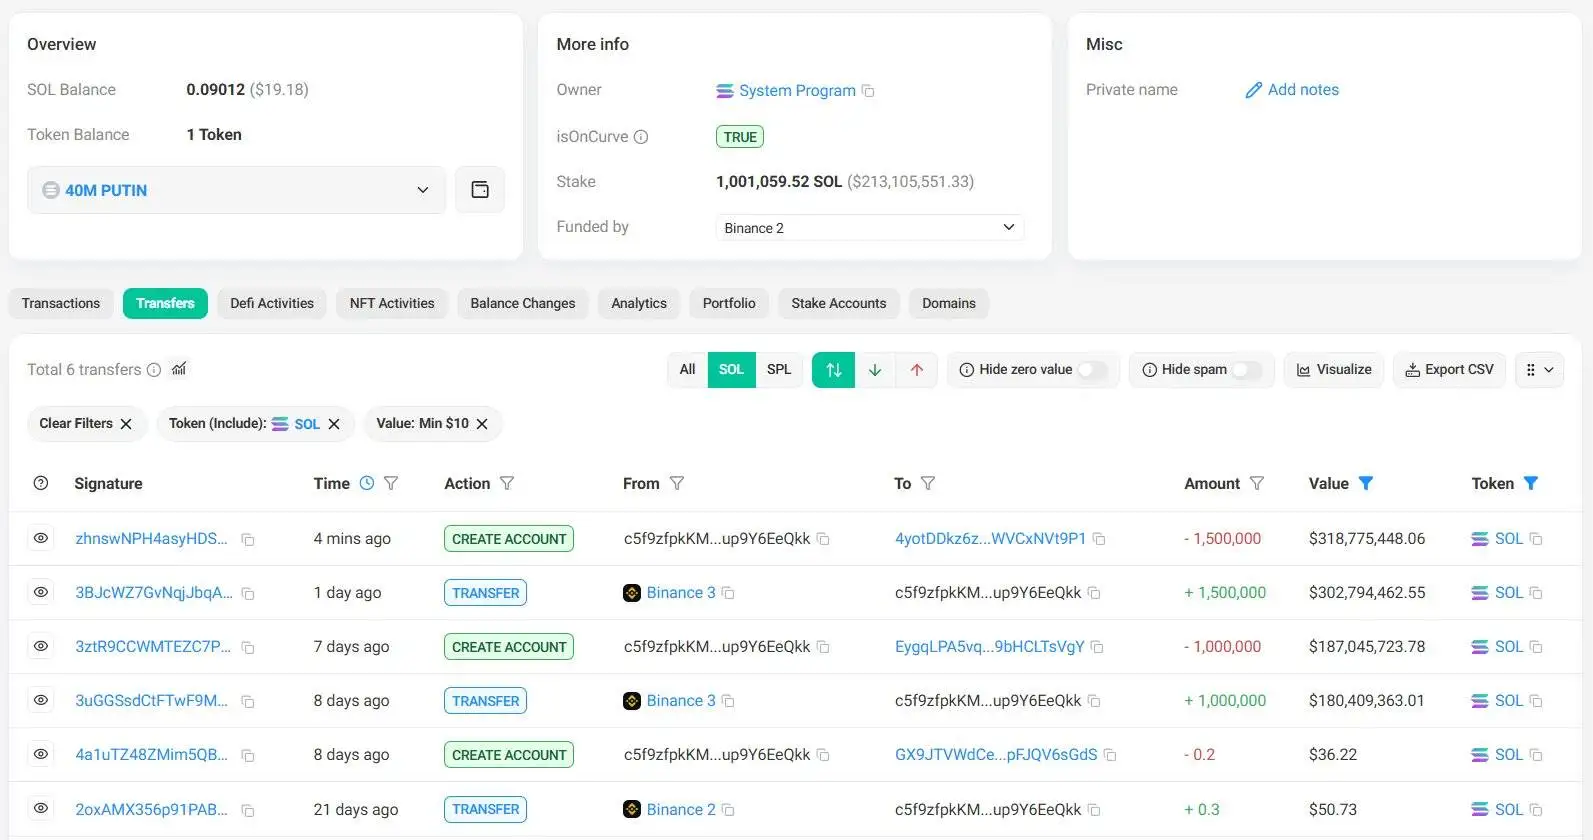Click the eye icon for the 3BJcWZ7GvNqjJbqA row
The width and height of the screenshot is (1593, 840).
coord(41,592)
